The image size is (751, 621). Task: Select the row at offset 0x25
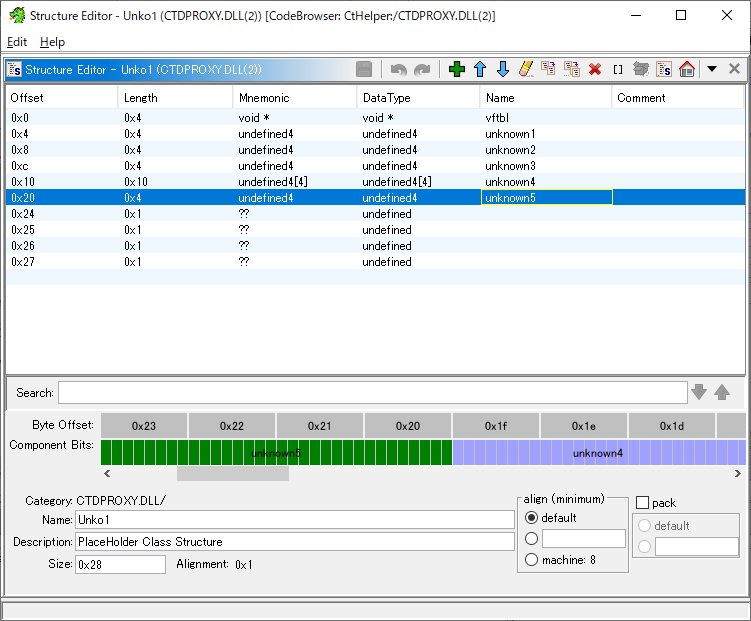376,230
